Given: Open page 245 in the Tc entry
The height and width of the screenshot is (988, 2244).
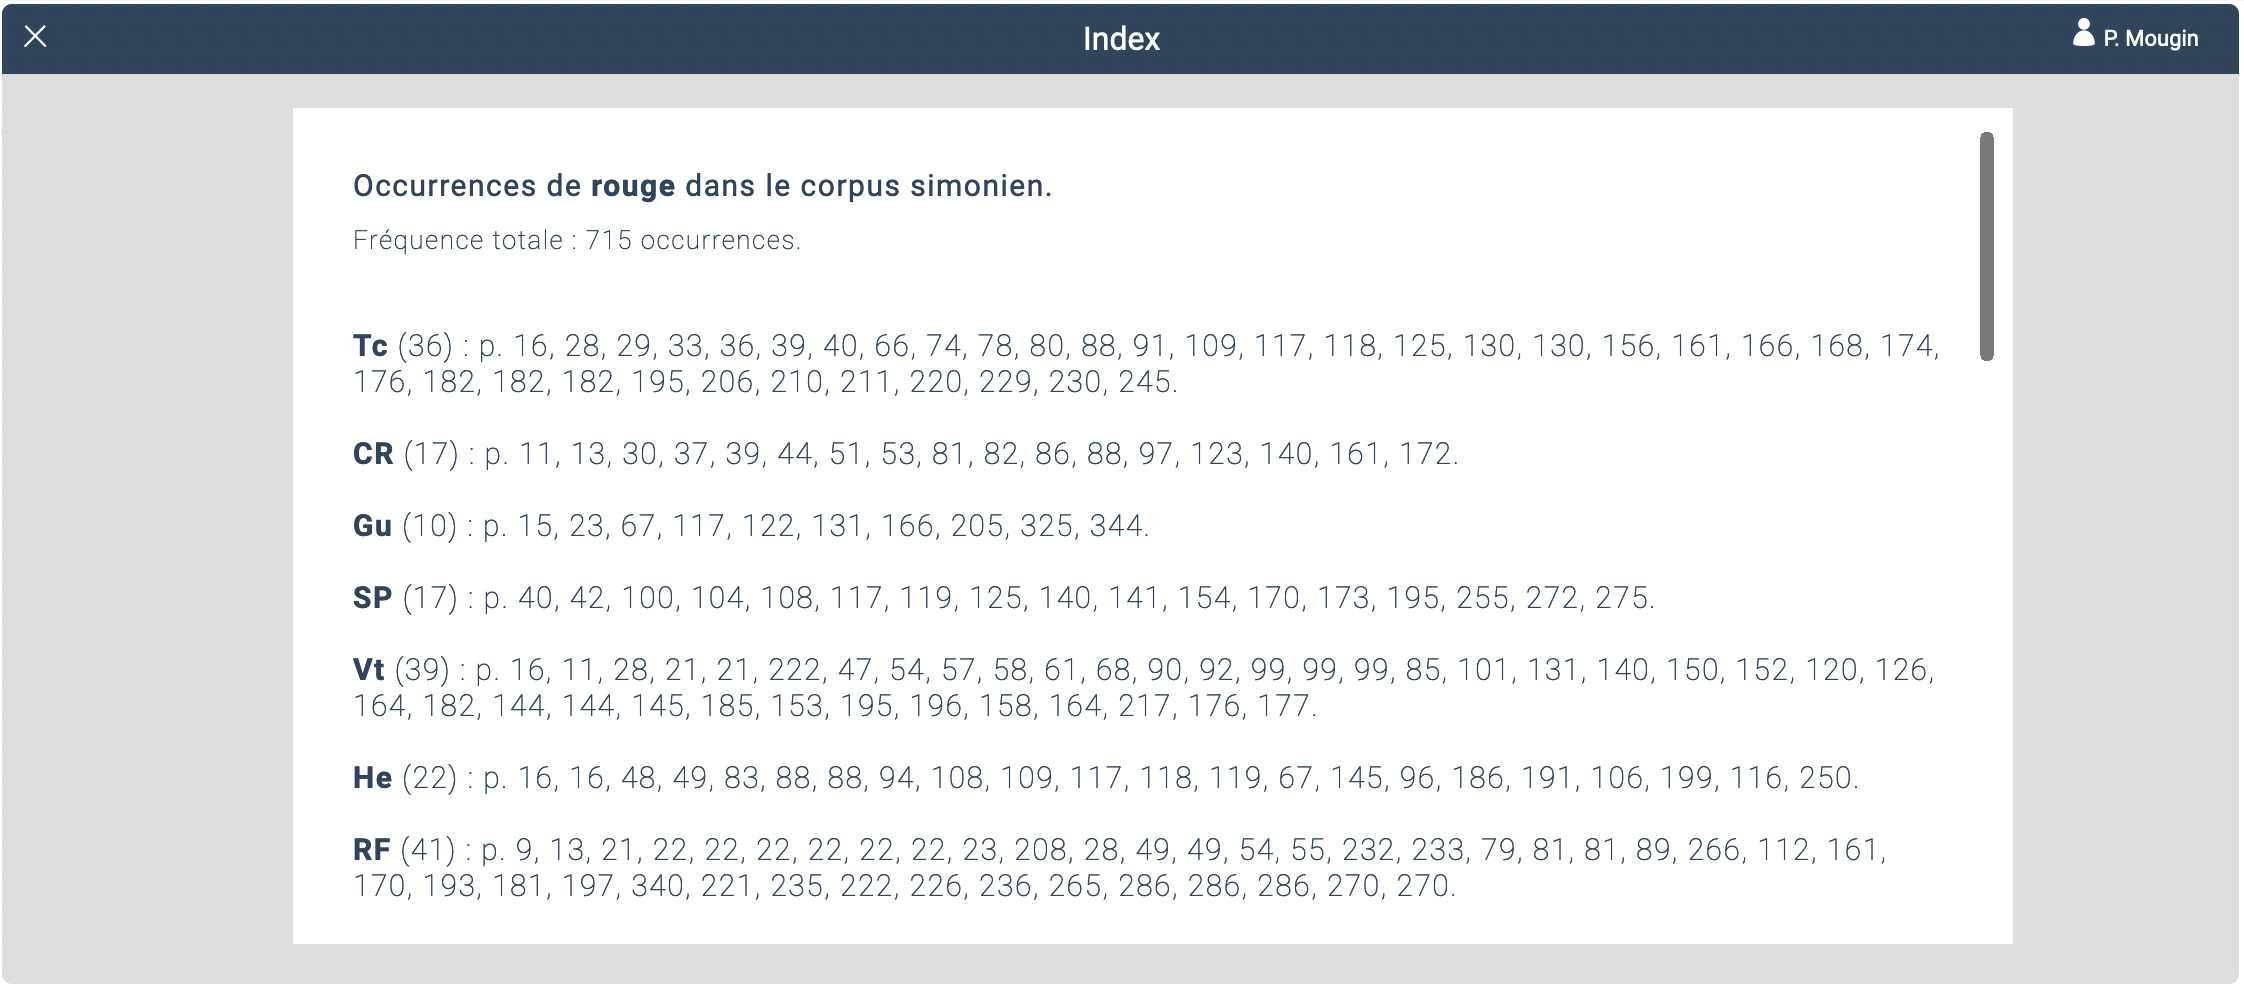Looking at the screenshot, I should tap(1144, 382).
